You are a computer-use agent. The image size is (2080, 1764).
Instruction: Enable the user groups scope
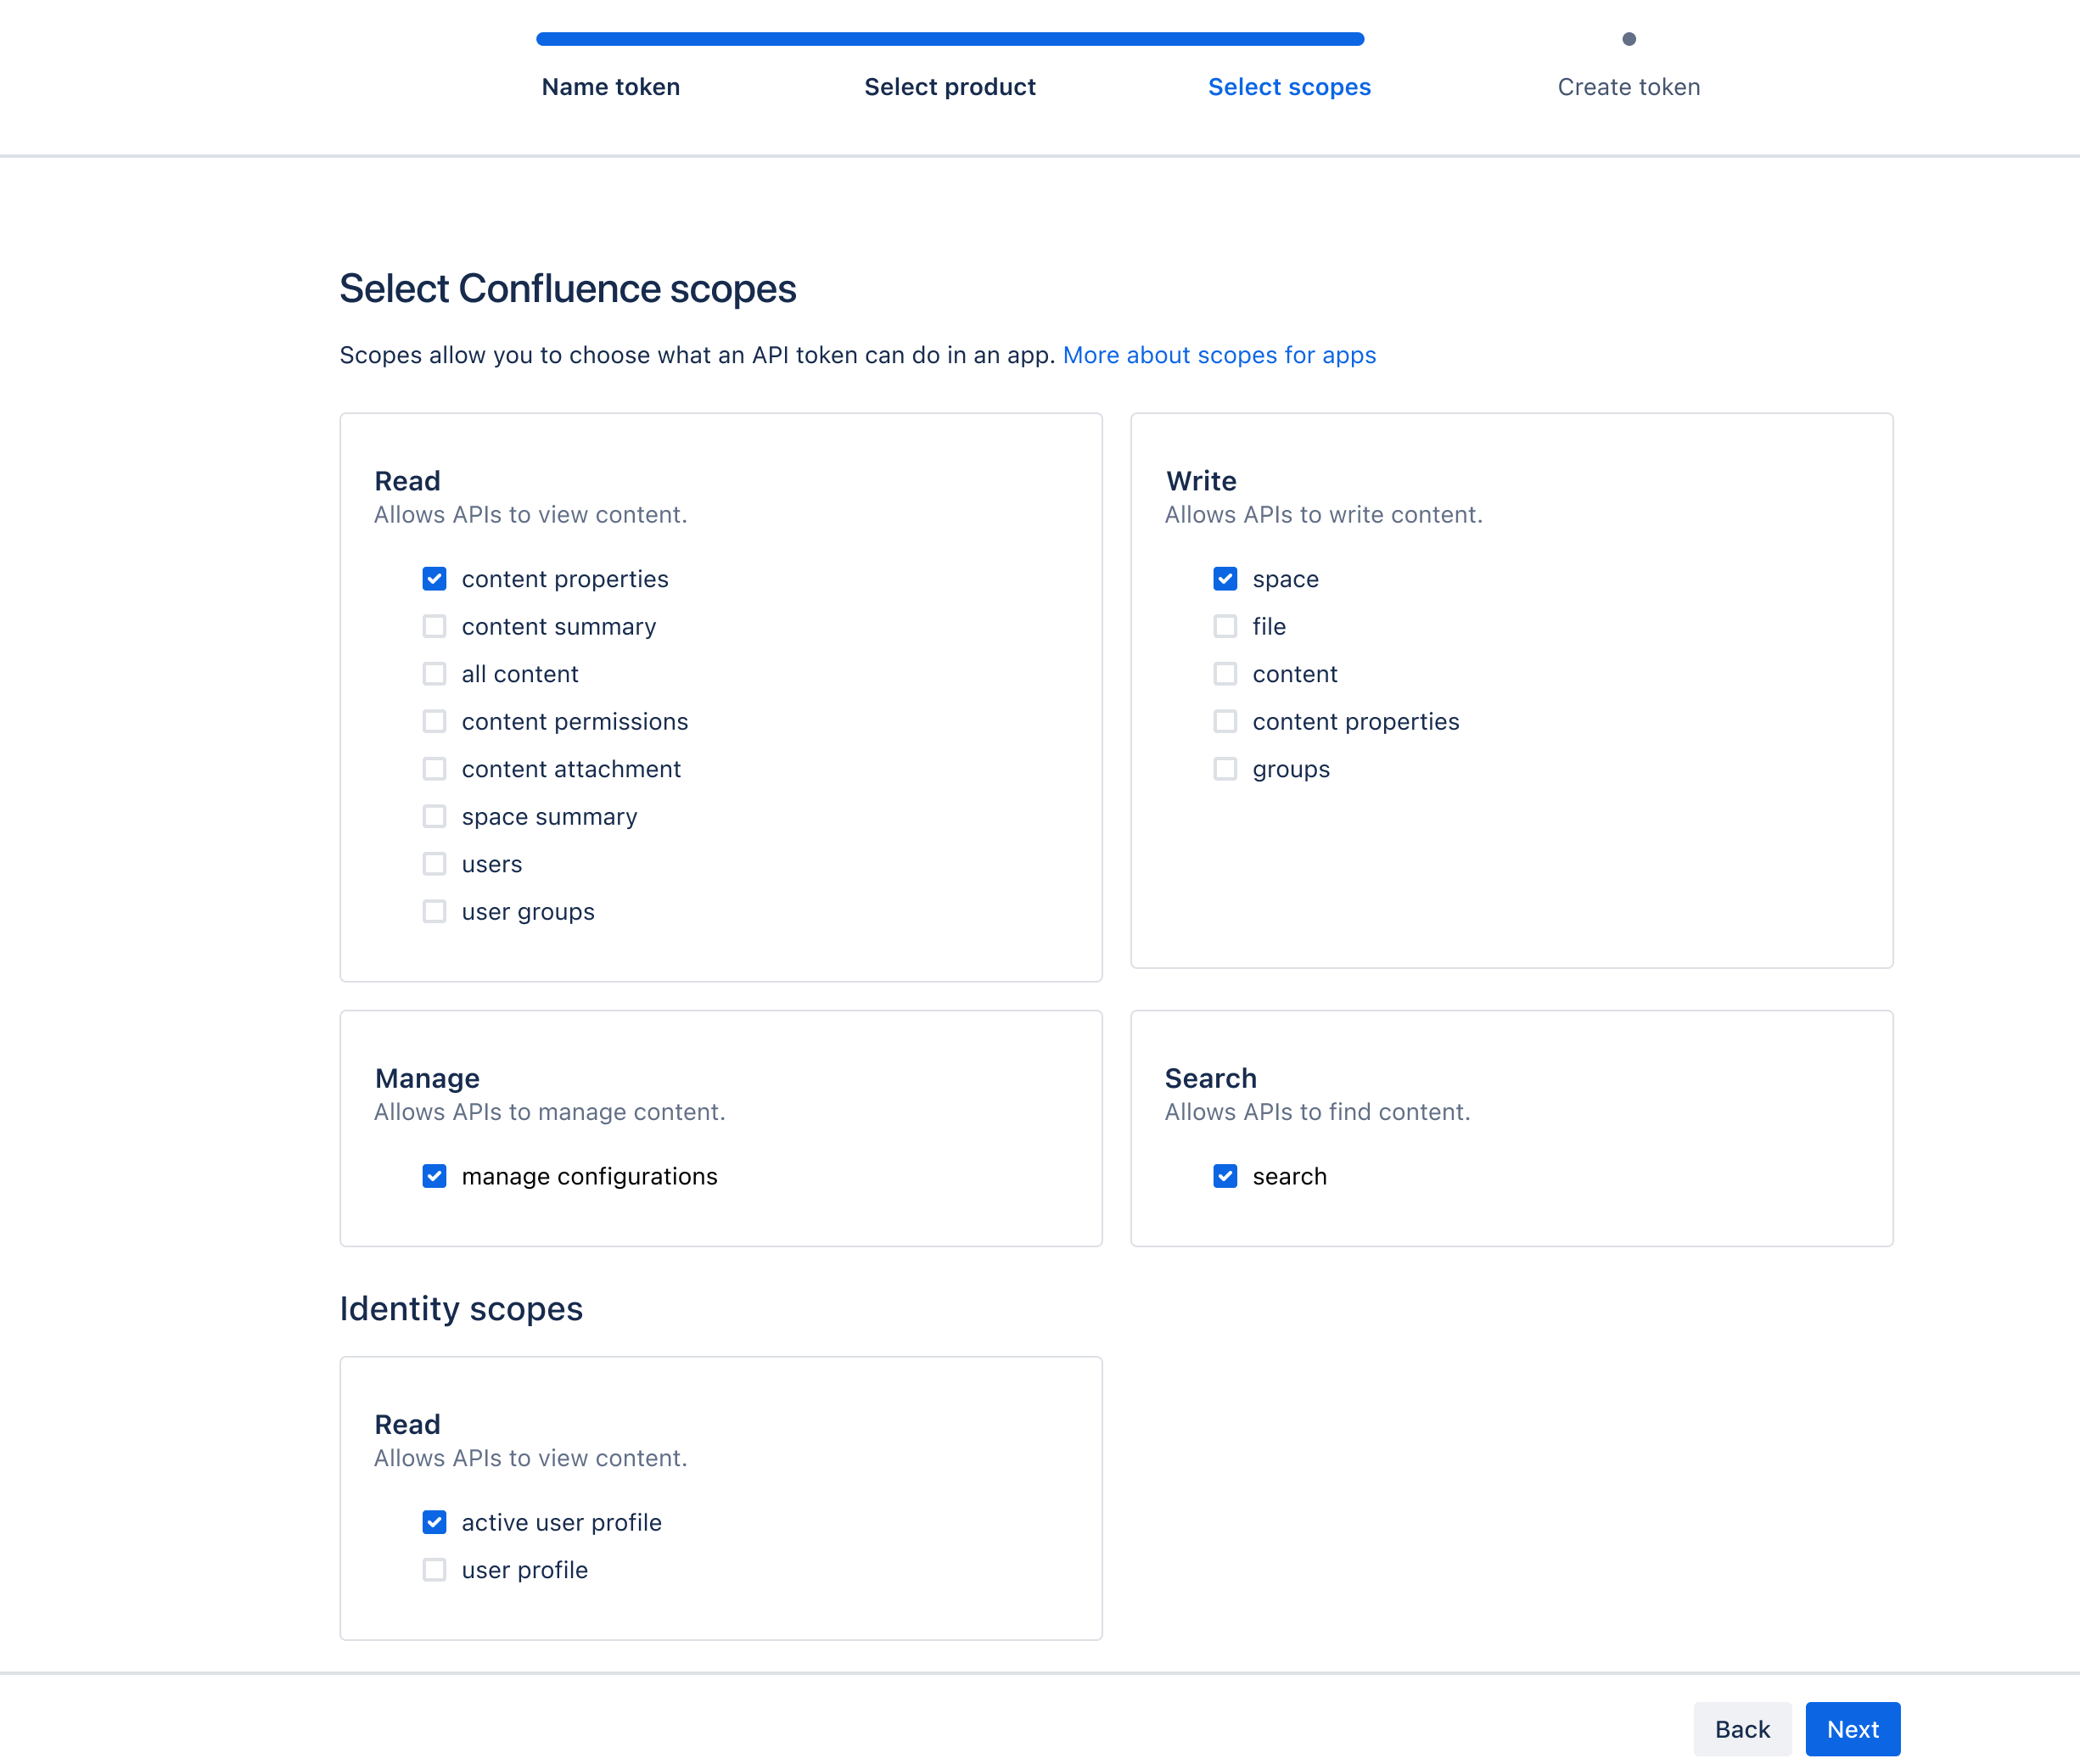(434, 912)
